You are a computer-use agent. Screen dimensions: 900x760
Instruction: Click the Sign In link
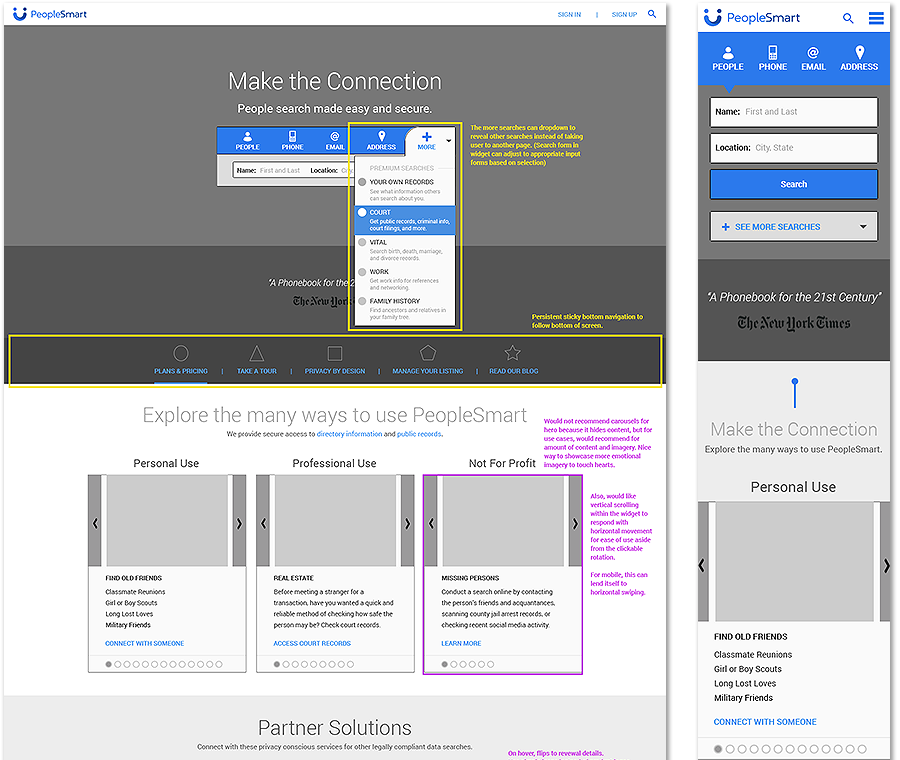click(x=569, y=14)
